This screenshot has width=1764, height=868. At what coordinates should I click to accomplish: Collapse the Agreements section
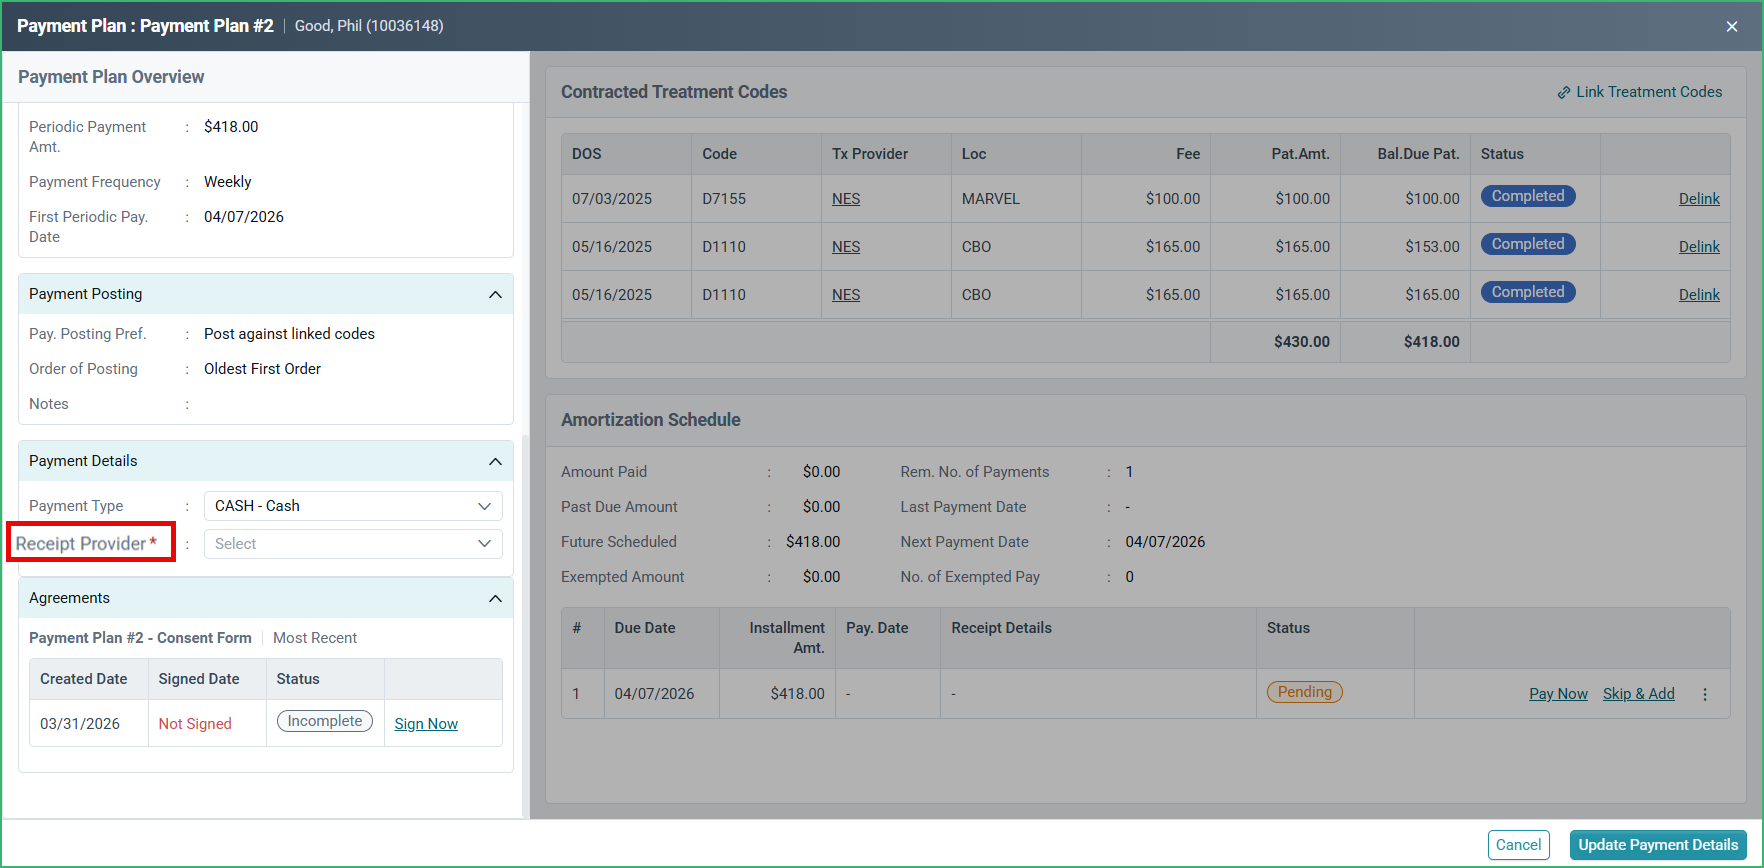point(495,598)
